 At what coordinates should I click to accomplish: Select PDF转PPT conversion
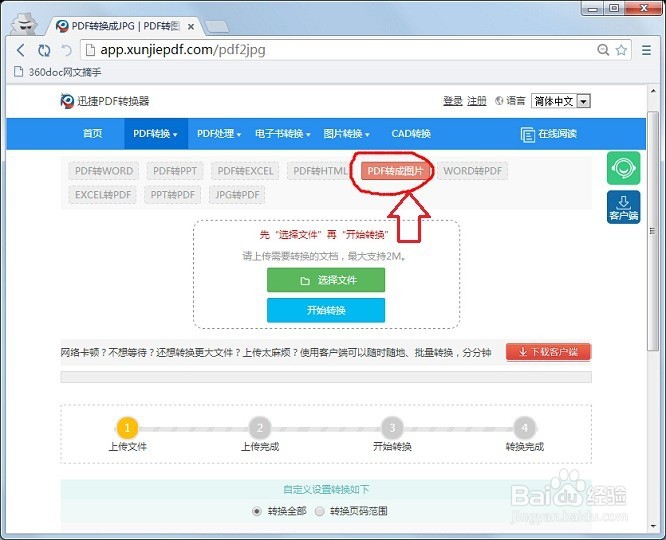tap(175, 171)
